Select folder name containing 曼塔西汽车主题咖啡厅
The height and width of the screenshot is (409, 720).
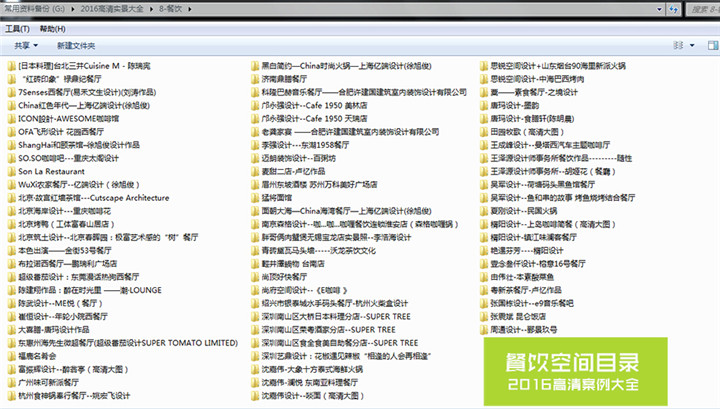click(x=550, y=145)
